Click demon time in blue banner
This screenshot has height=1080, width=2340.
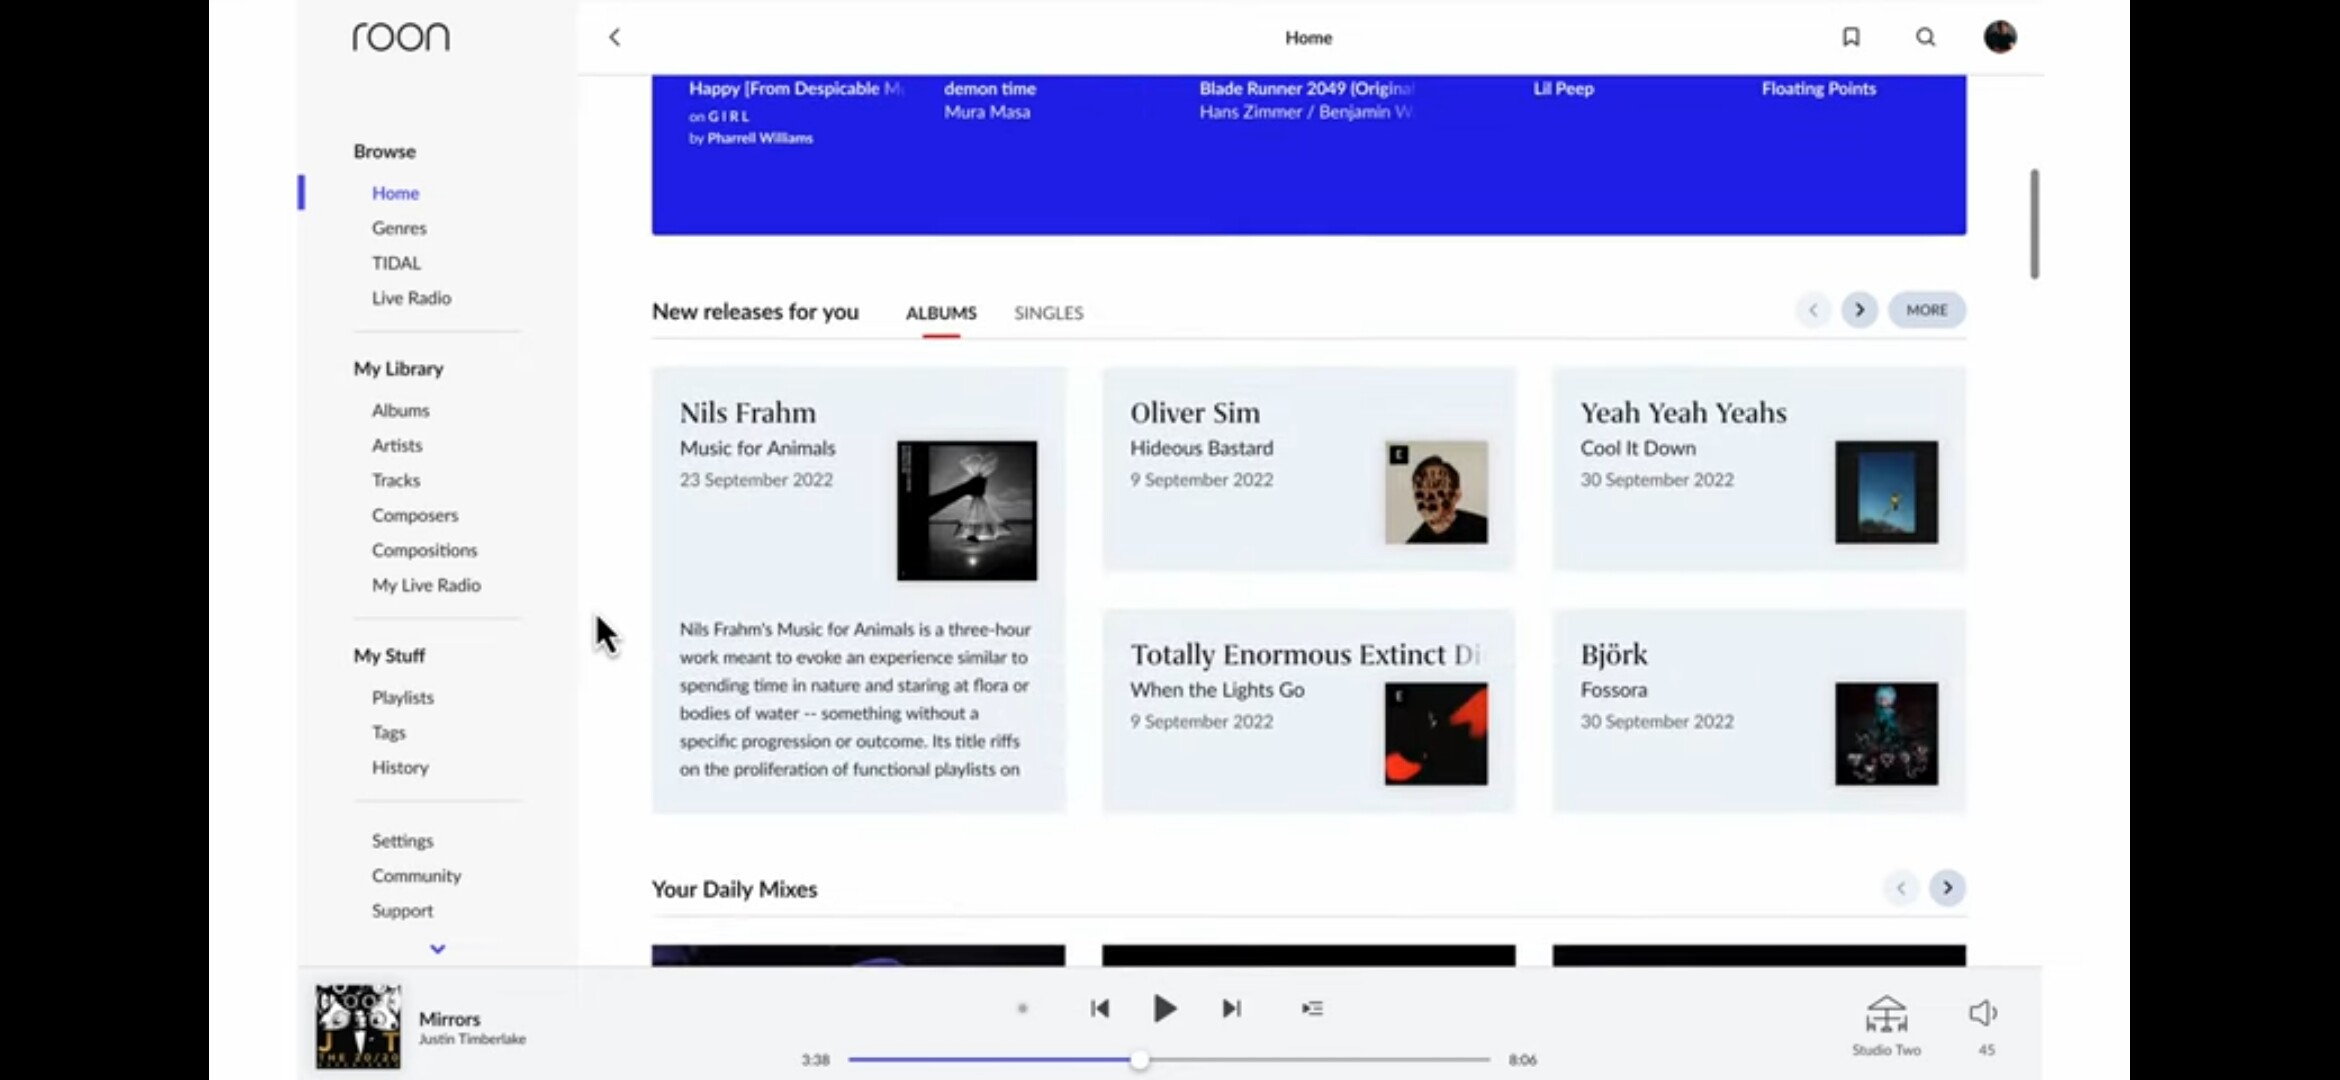click(x=990, y=88)
